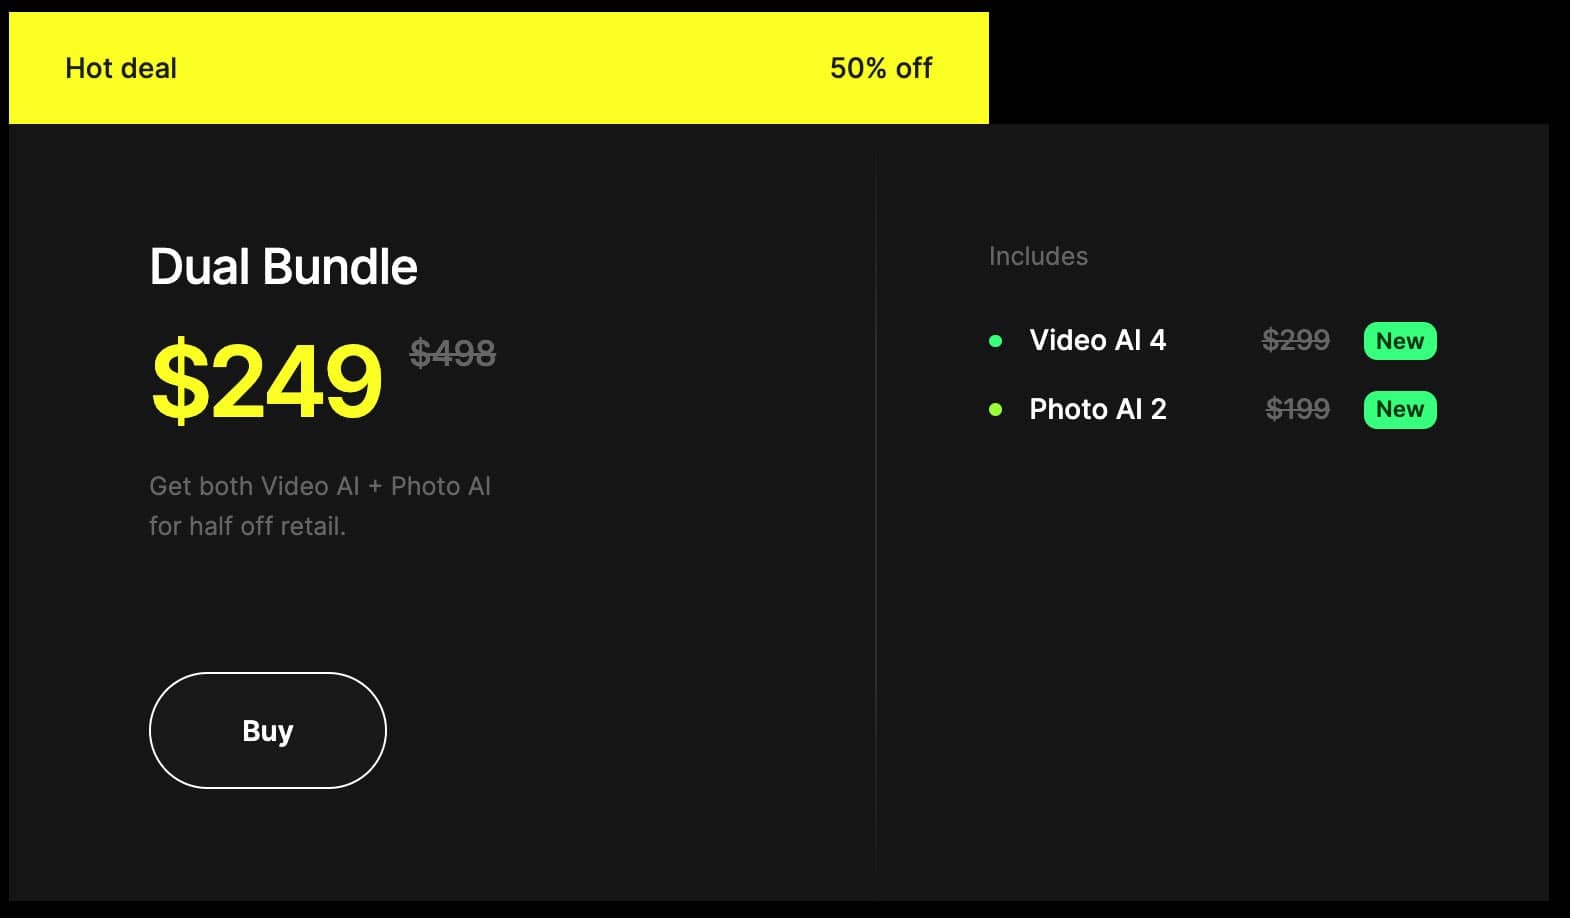This screenshot has width=1570, height=918.
Task: Click the green bullet next to Video AI 4
Action: pyautogui.click(x=996, y=341)
